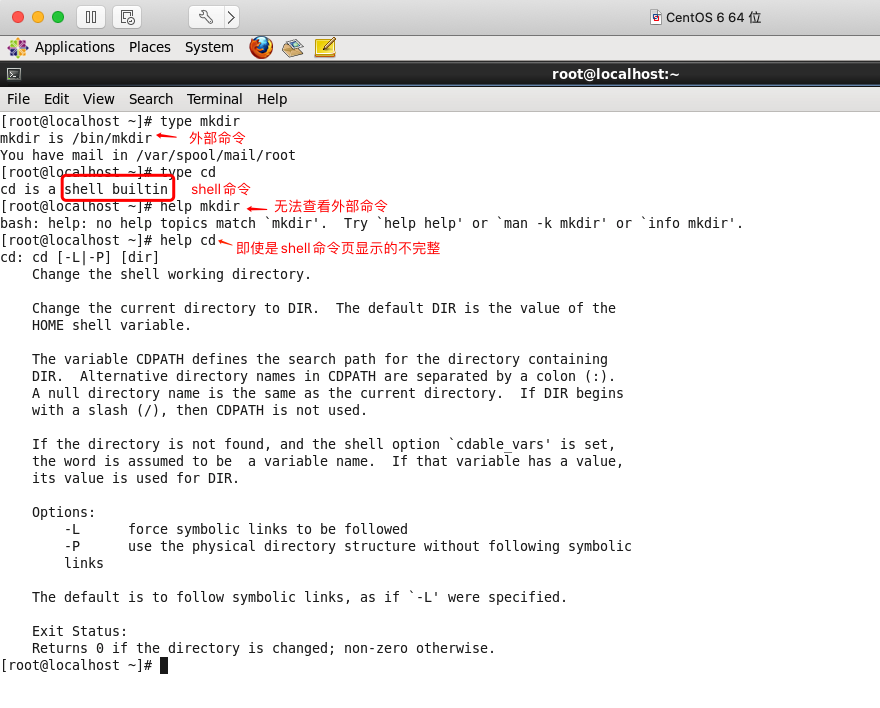Click the 'shell builtin' text in the output
Viewport: 880px width, 708px height.
click(116, 189)
